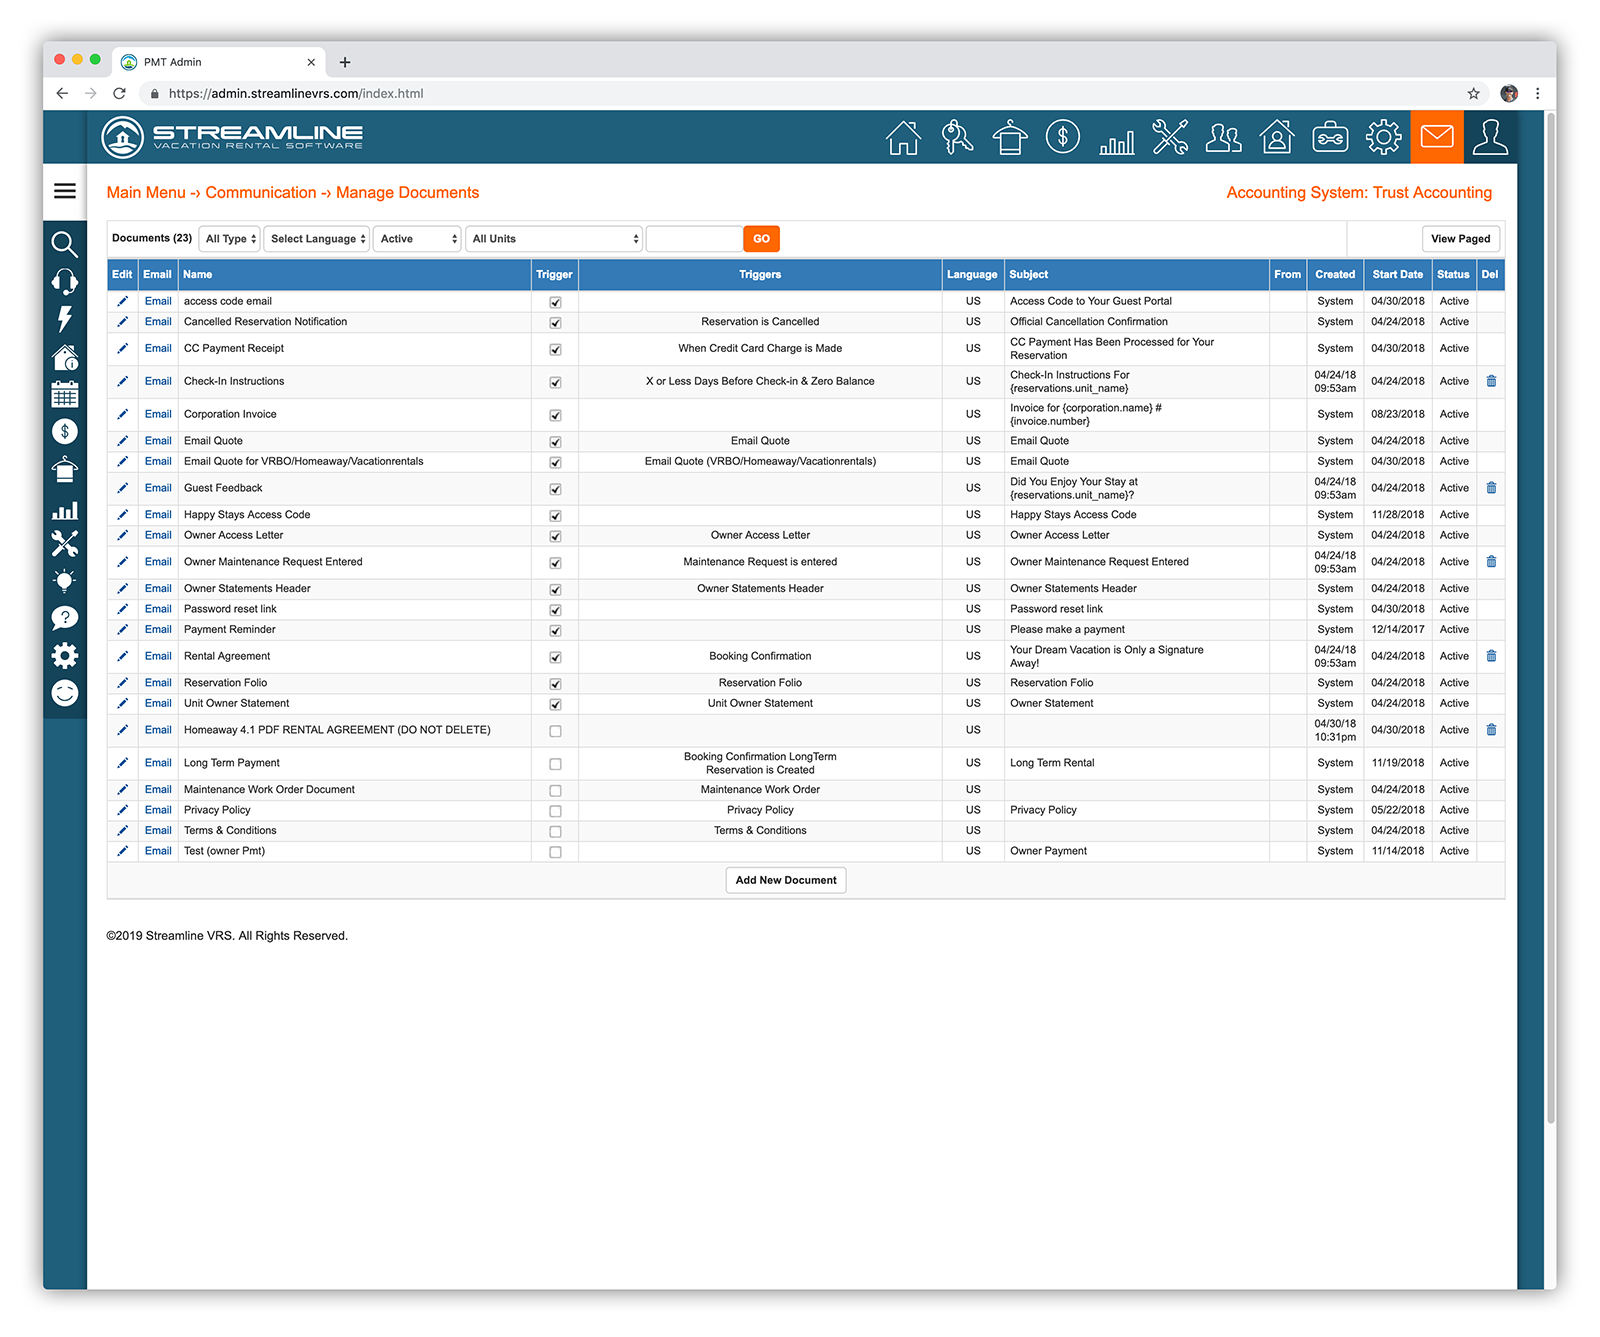The image size is (1600, 1337).
Task: Click Email link for Guest Feedback row
Action: 157,488
